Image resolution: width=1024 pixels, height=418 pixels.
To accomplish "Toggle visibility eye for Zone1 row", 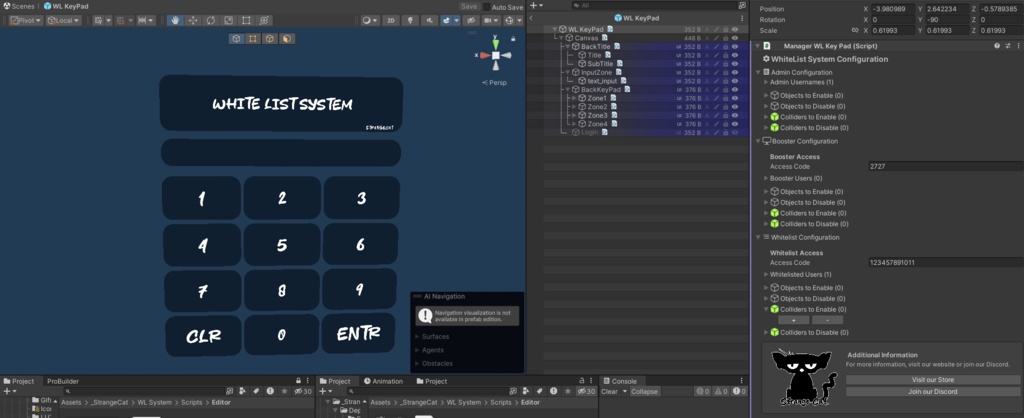I will (735, 98).
